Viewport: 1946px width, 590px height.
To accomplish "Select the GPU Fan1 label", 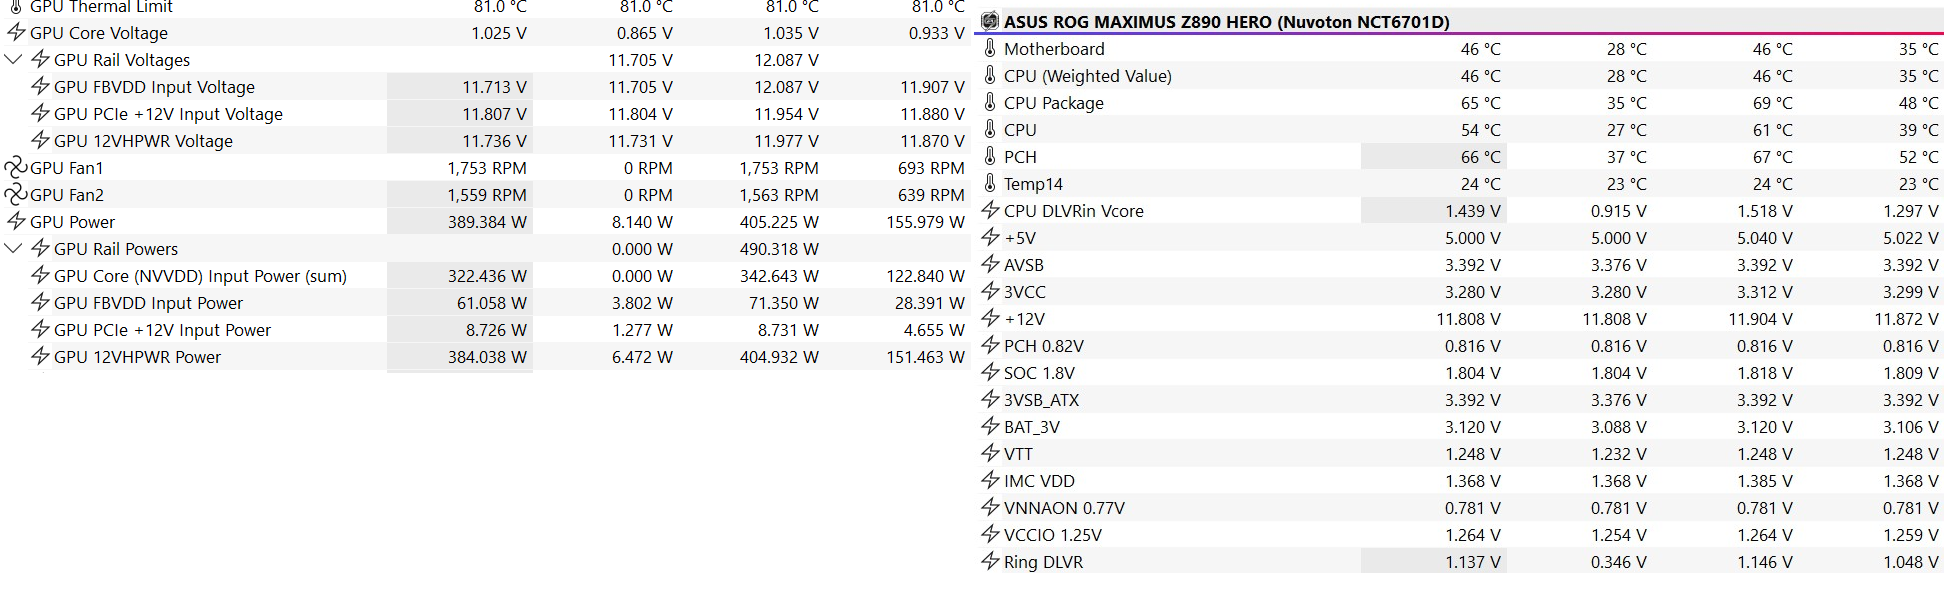I will tap(67, 168).
